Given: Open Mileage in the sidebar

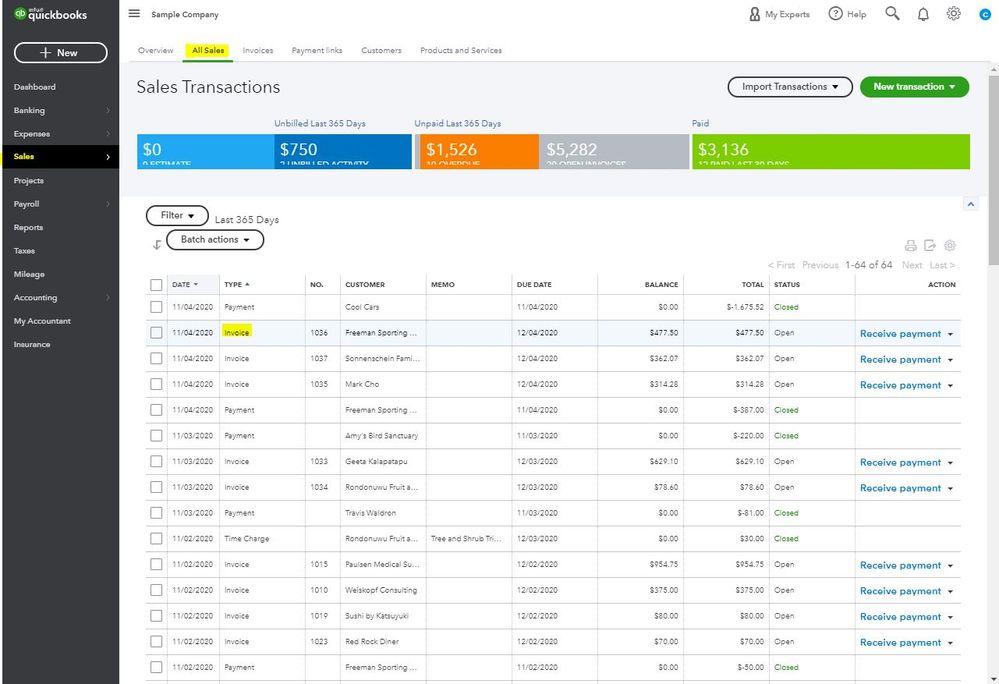Looking at the screenshot, I should [29, 274].
